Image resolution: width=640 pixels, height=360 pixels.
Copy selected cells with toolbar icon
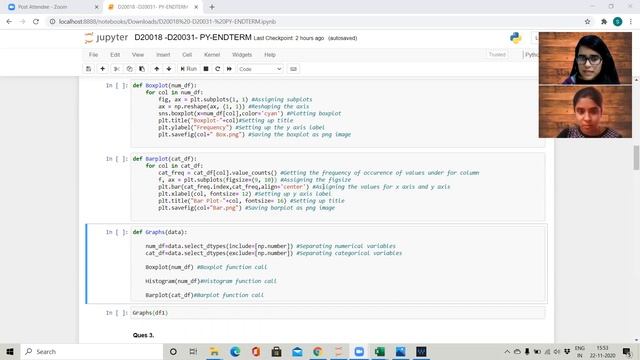click(129, 69)
